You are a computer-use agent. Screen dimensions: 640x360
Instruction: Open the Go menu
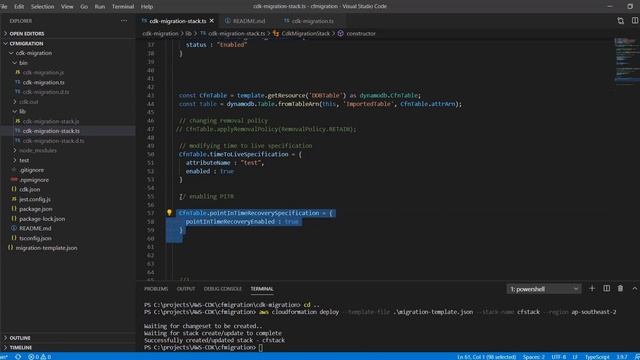tap(84, 7)
